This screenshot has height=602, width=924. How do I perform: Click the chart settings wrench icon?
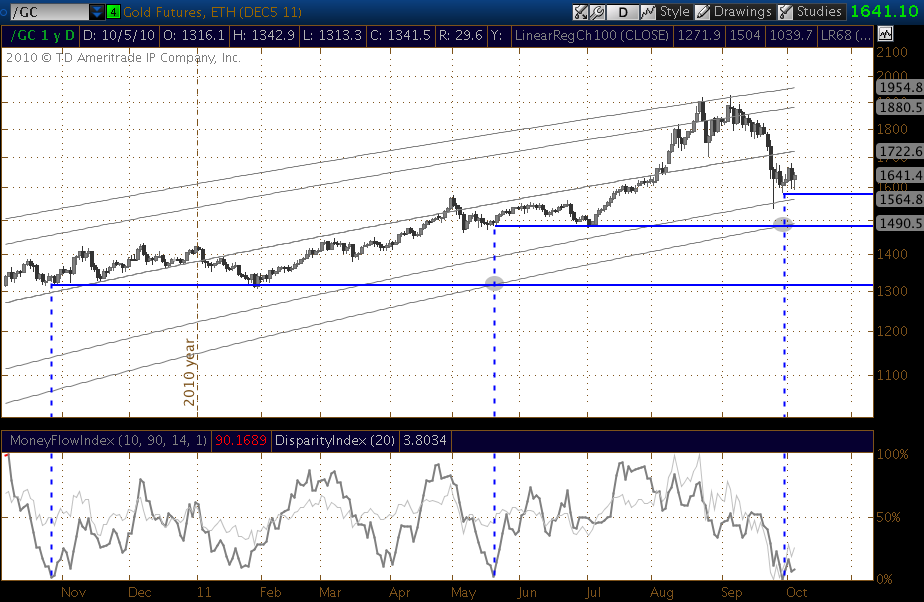[x=597, y=12]
